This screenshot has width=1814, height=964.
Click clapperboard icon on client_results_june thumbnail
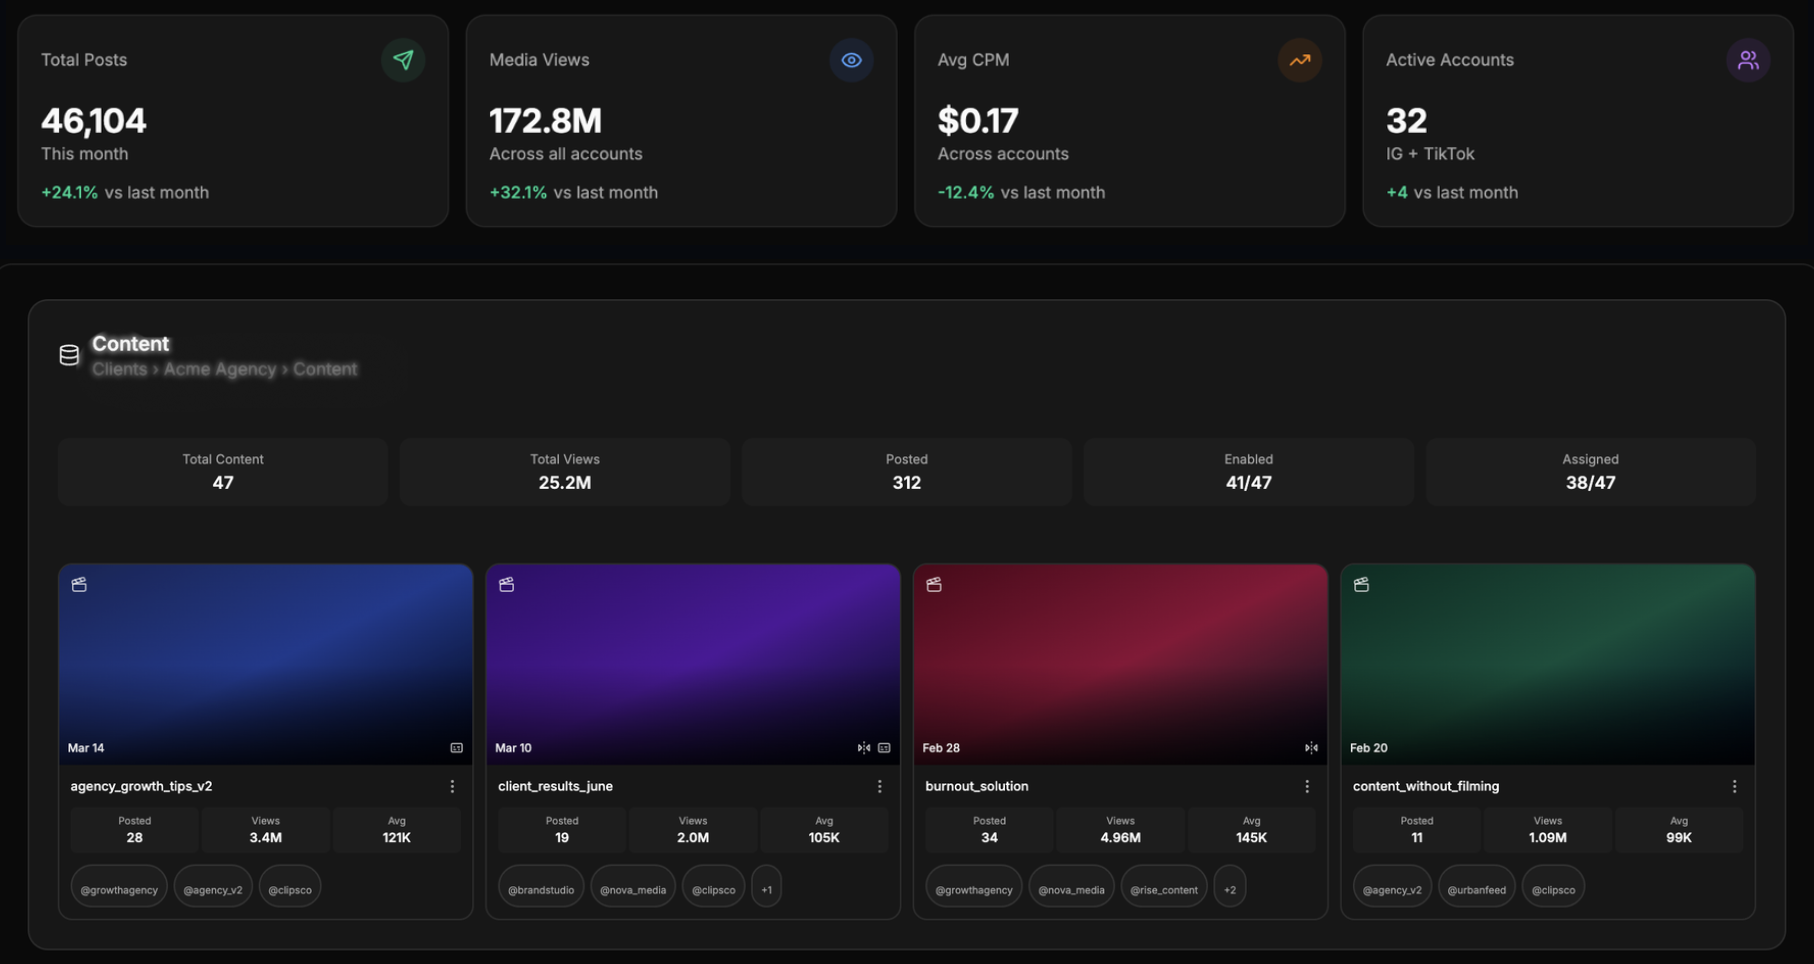click(507, 584)
